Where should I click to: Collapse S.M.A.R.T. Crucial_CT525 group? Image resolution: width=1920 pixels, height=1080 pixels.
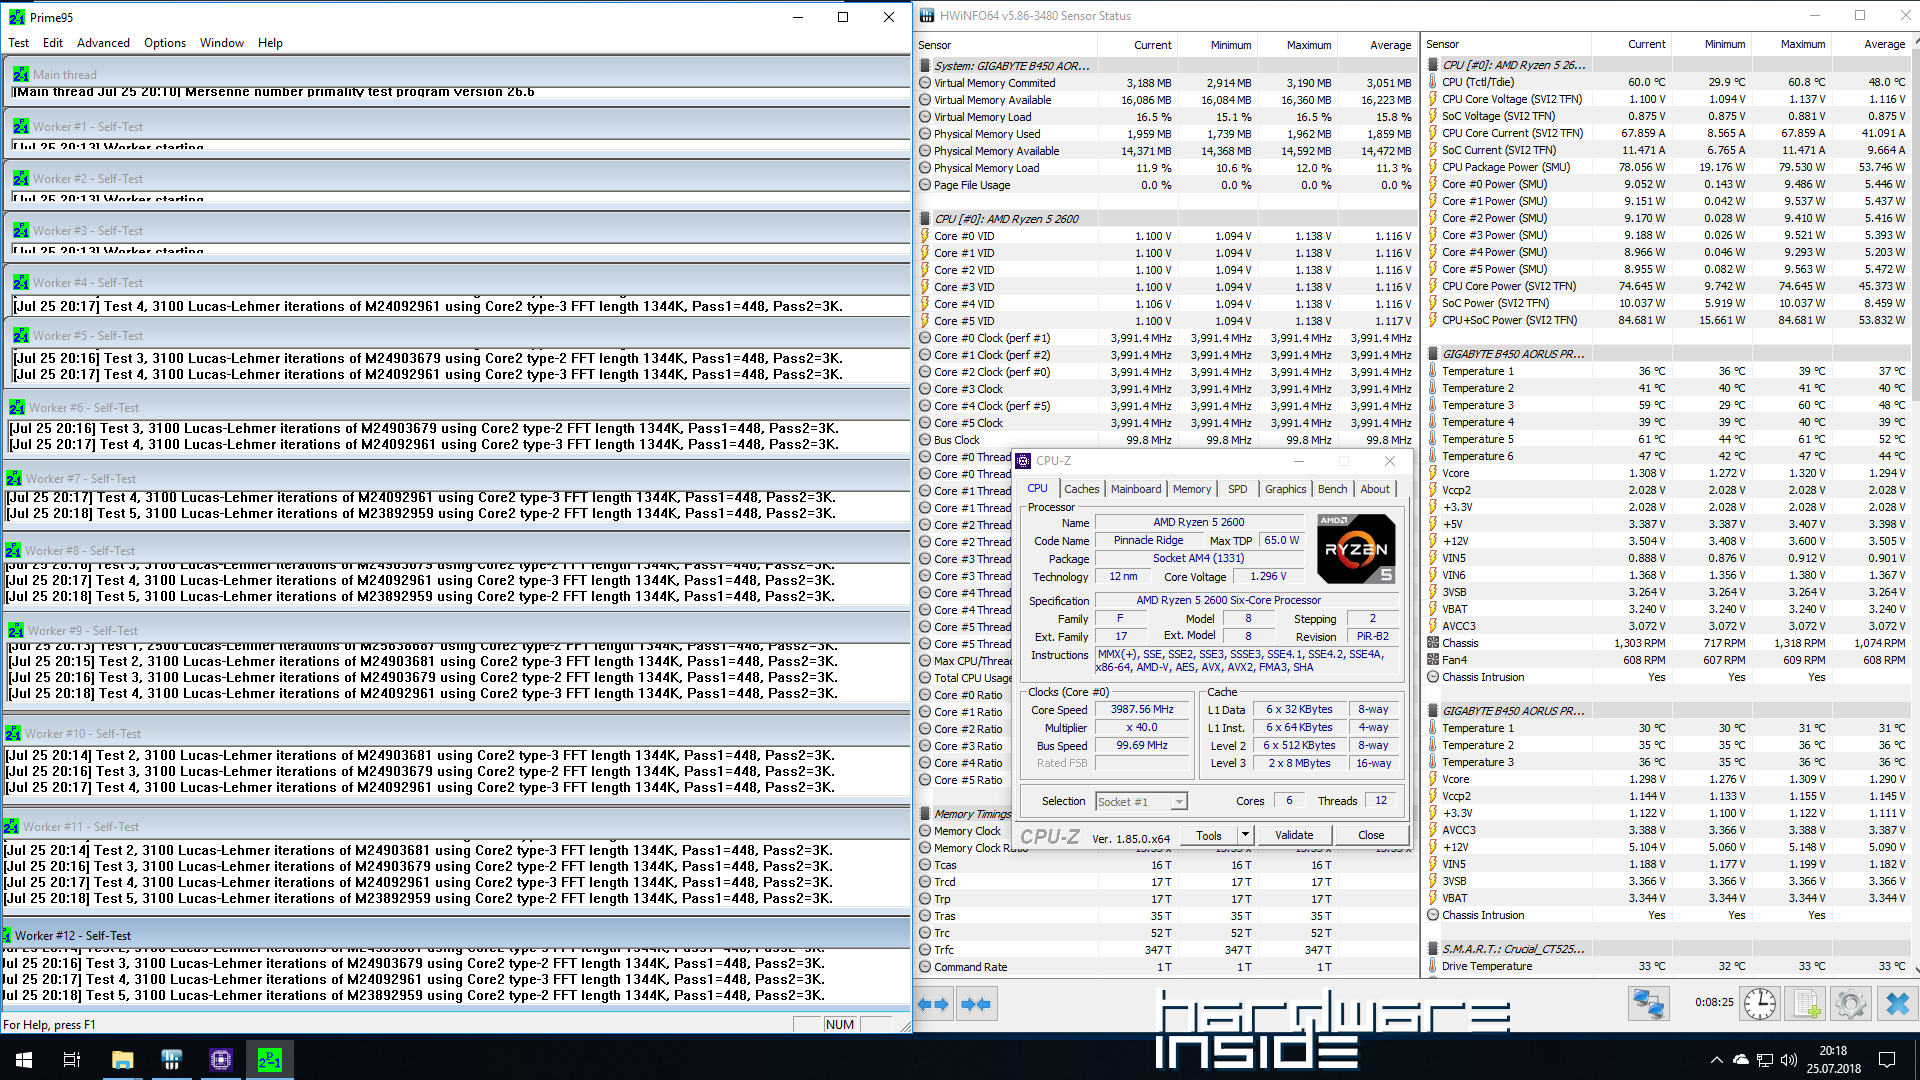pyautogui.click(x=1433, y=949)
